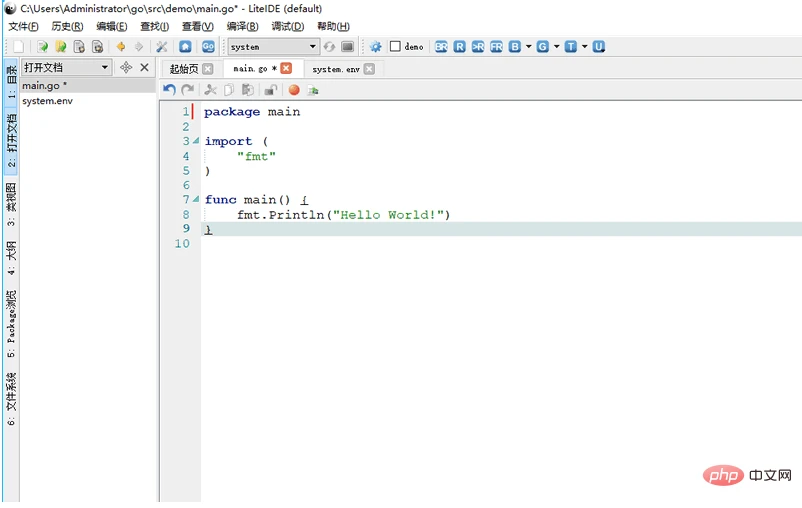The image size is (802, 508).
Task: Open the 3: 类视图 side tab
Action: (x=11, y=204)
